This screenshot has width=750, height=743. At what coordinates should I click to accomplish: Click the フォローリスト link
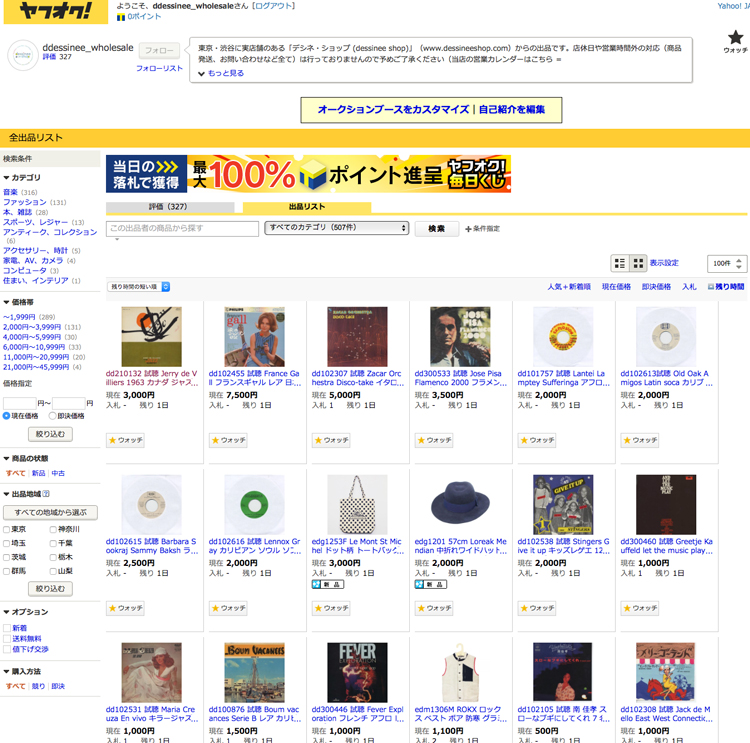(x=159, y=68)
